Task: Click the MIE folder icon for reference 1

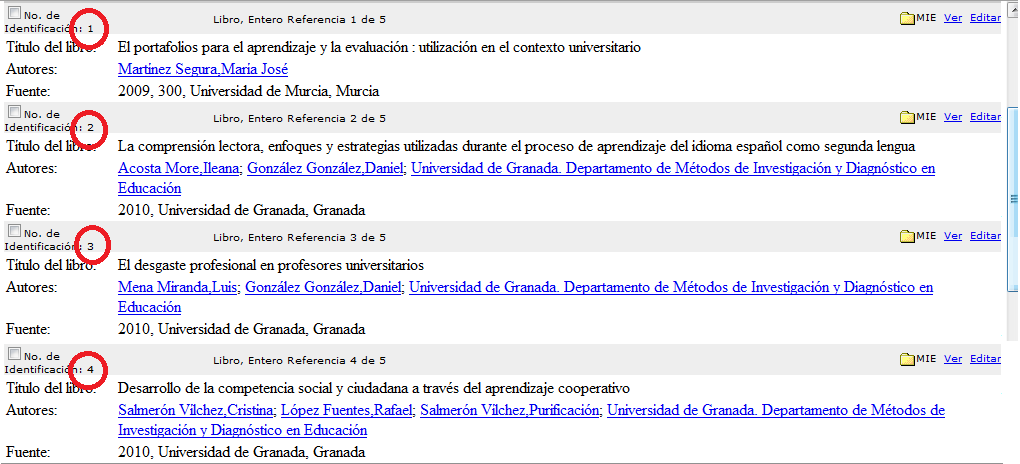Action: pyautogui.click(x=907, y=19)
